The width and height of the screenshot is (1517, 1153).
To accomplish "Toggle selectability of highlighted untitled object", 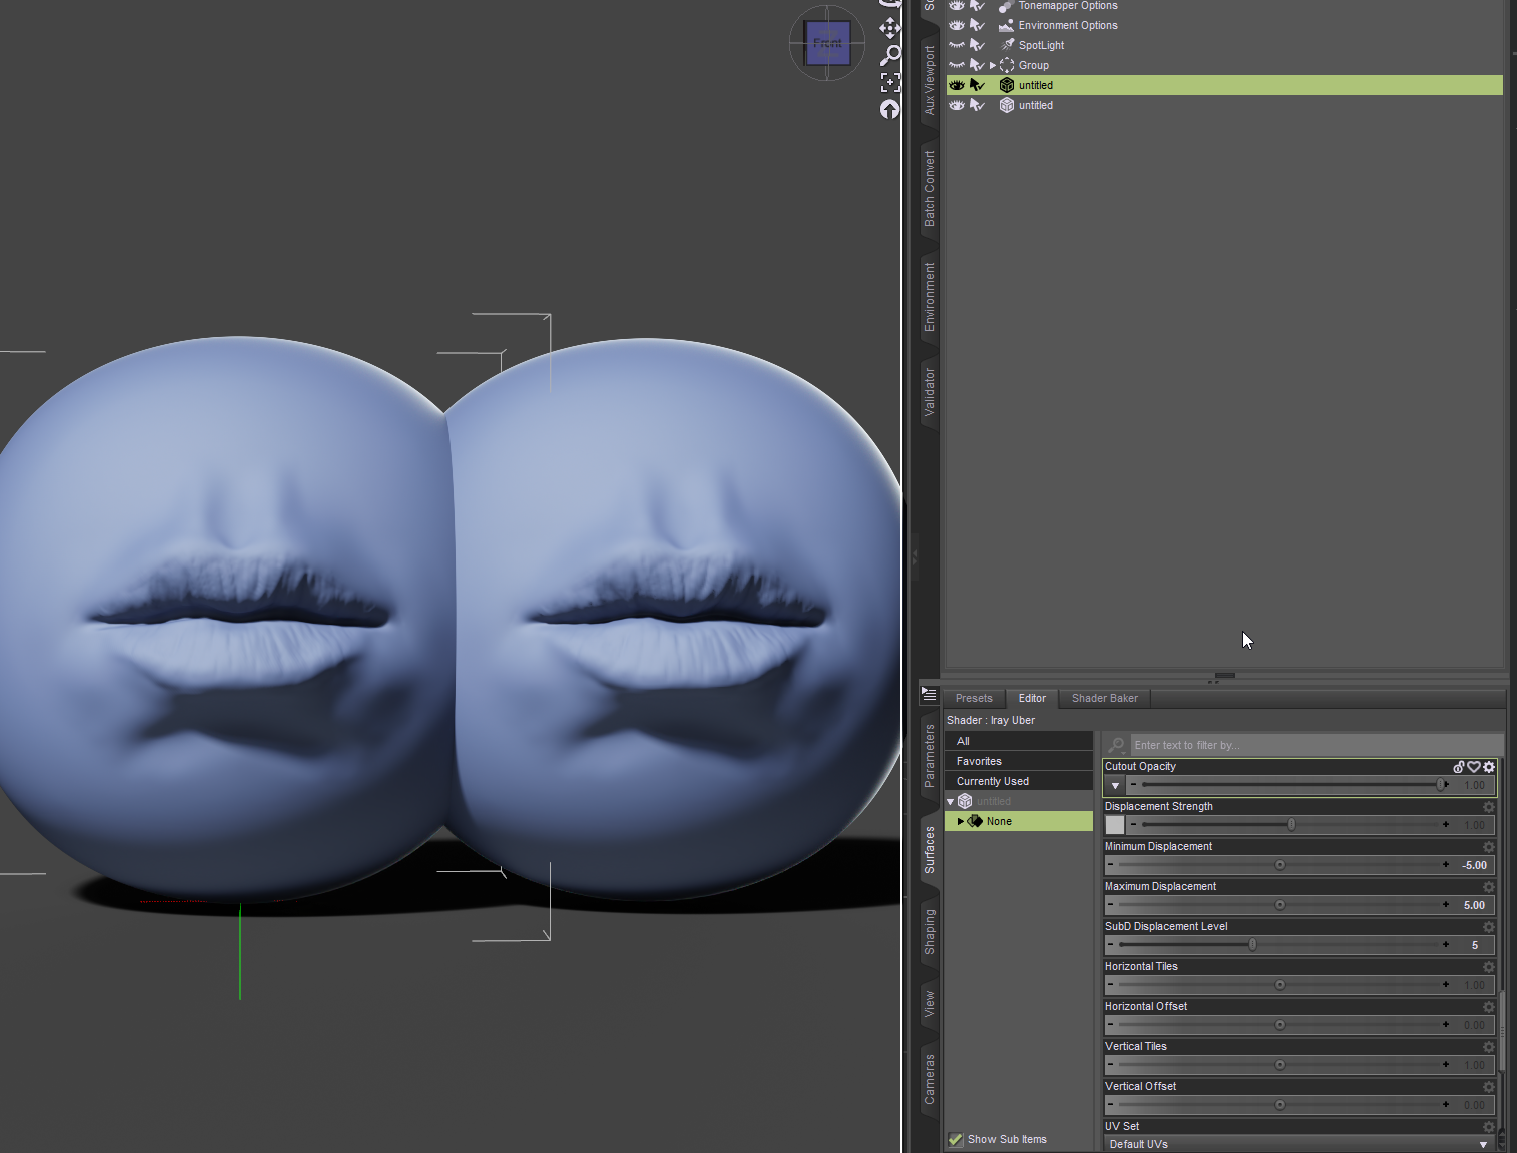I will pos(978,85).
